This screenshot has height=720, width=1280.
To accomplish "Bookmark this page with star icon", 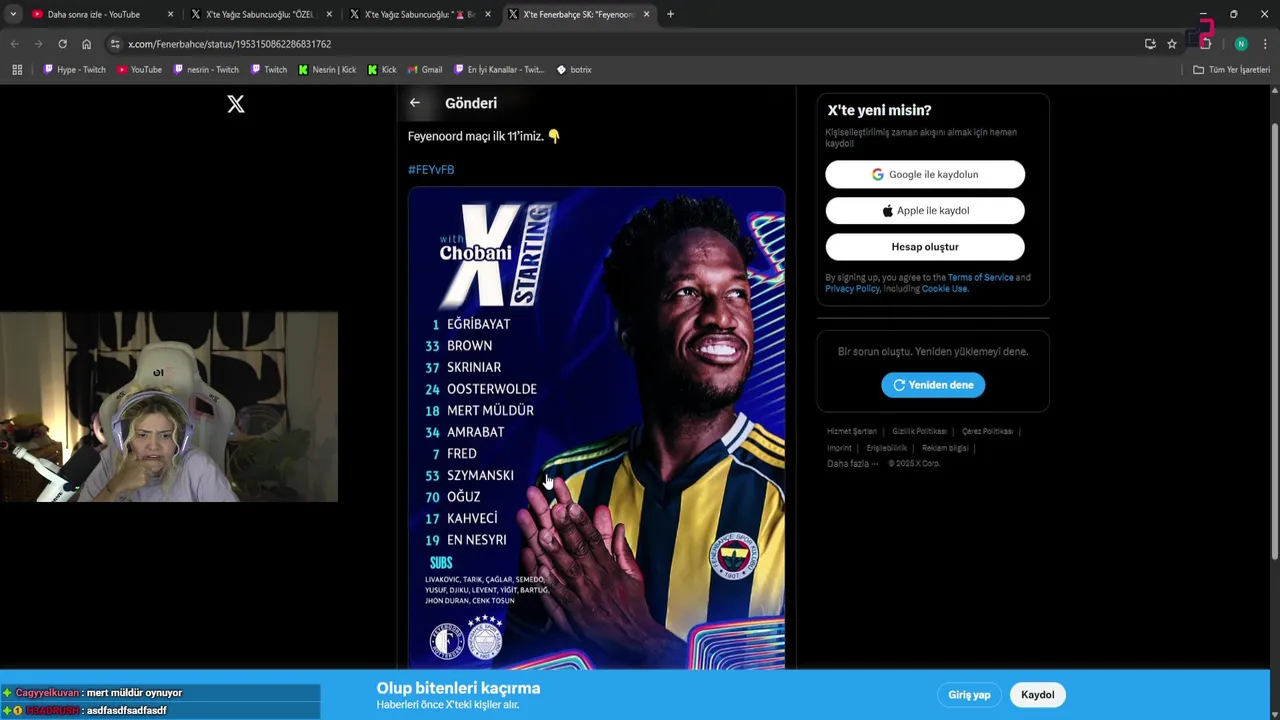I will point(1172,44).
